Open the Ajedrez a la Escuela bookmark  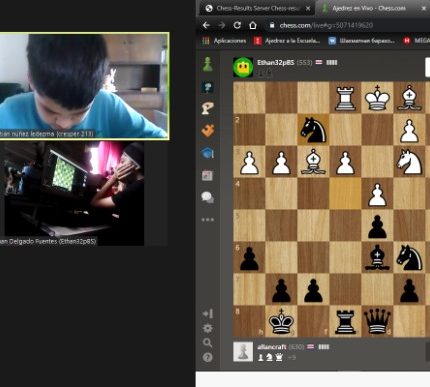287,41
